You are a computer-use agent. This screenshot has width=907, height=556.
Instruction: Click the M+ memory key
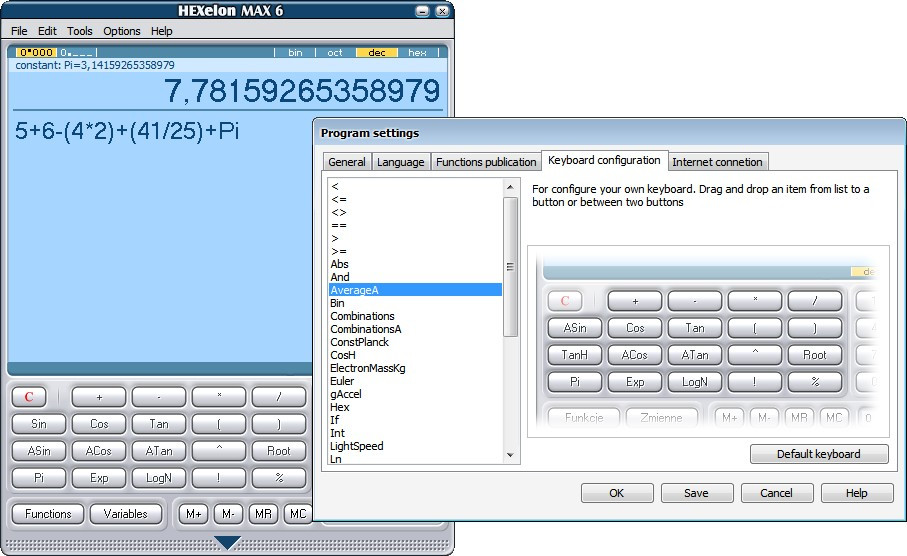coord(194,514)
